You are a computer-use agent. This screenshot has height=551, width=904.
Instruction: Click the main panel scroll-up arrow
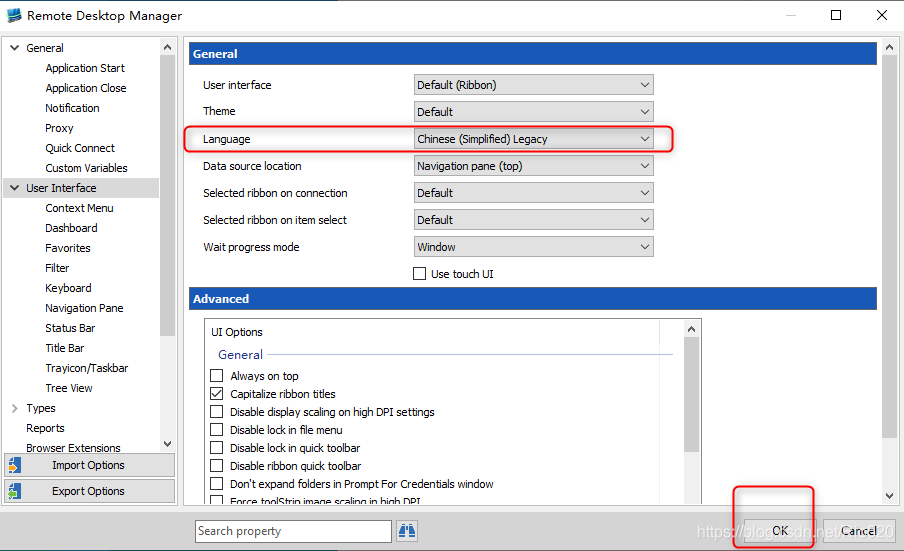pyautogui.click(x=890, y=47)
